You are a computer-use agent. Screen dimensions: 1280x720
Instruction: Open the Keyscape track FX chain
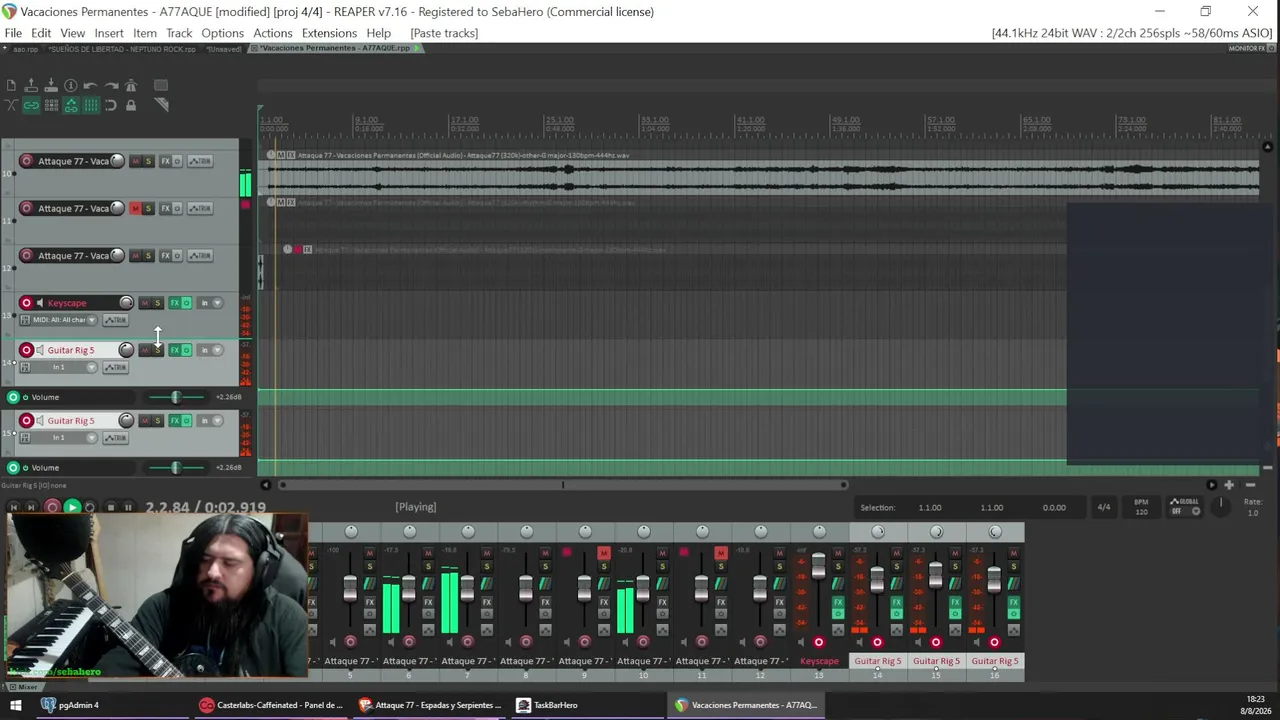(174, 303)
